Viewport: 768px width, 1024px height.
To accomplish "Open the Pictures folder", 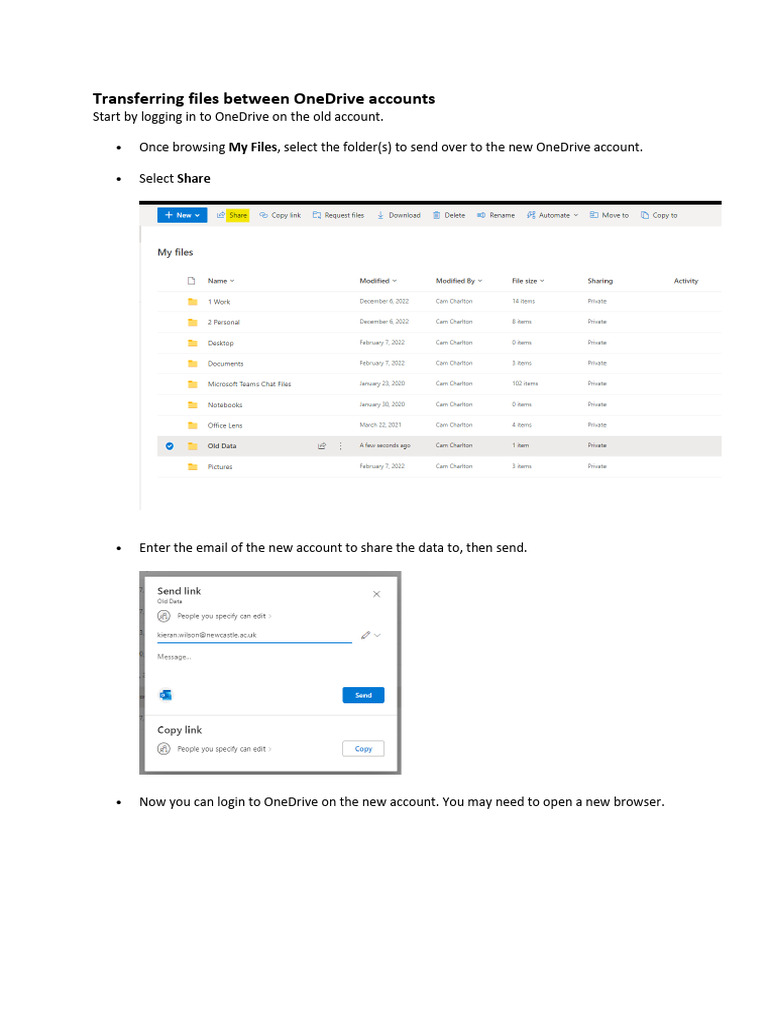I will tap(220, 466).
